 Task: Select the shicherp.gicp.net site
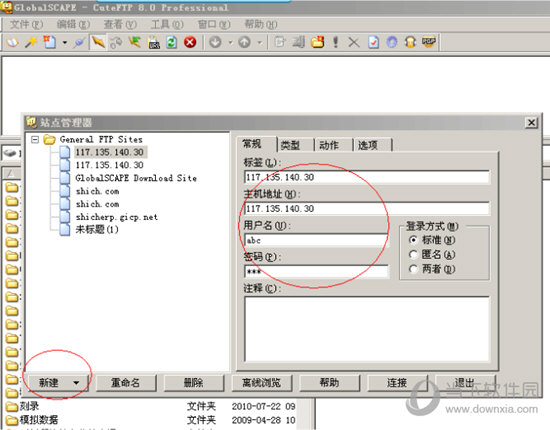(x=116, y=217)
